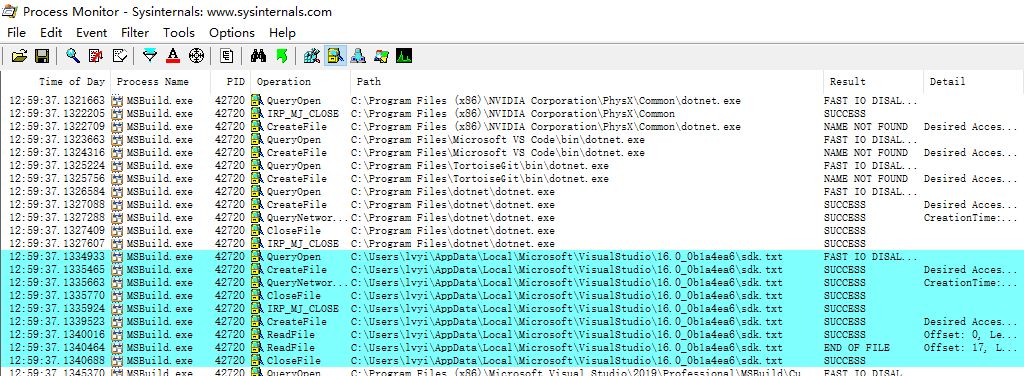Screen dimensions: 1024x376
Task: Open the Filter dialog funnel icon
Action: coord(150,56)
